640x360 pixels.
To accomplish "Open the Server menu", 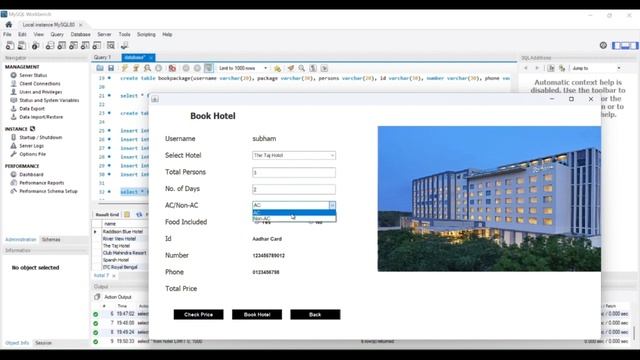I will click(x=104, y=35).
